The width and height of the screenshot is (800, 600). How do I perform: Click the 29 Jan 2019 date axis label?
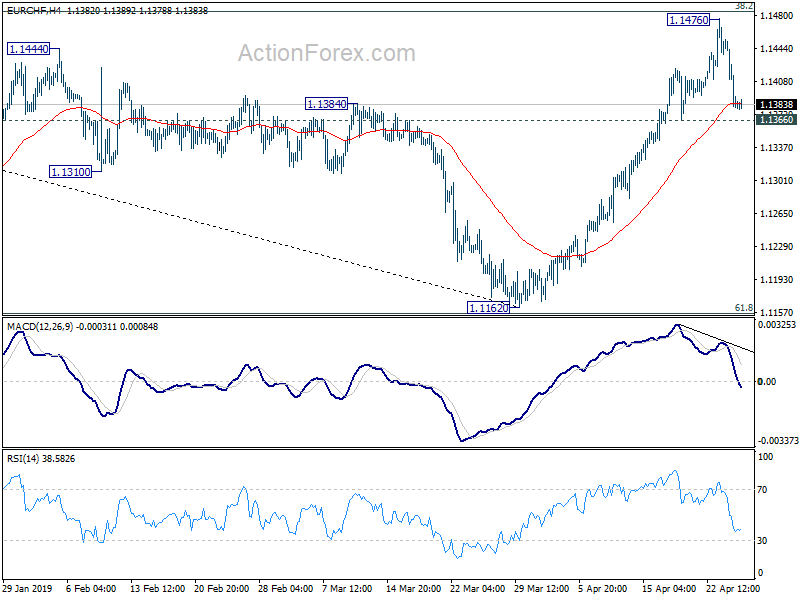coord(27,588)
